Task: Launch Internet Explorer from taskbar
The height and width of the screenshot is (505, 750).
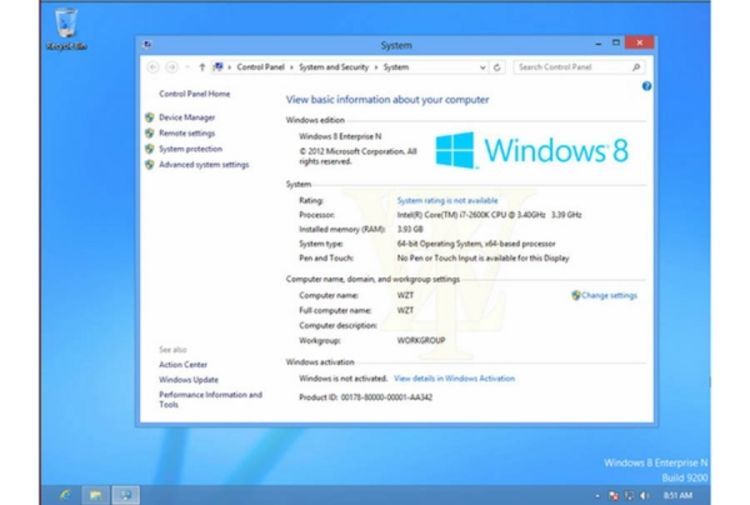Action: coord(66,495)
